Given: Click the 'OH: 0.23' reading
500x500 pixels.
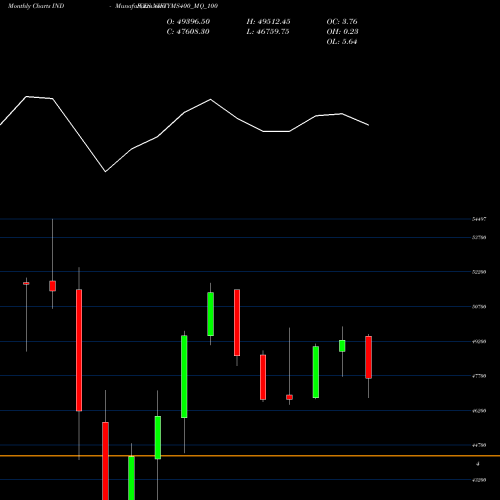Looking at the screenshot, I should coord(342,32).
